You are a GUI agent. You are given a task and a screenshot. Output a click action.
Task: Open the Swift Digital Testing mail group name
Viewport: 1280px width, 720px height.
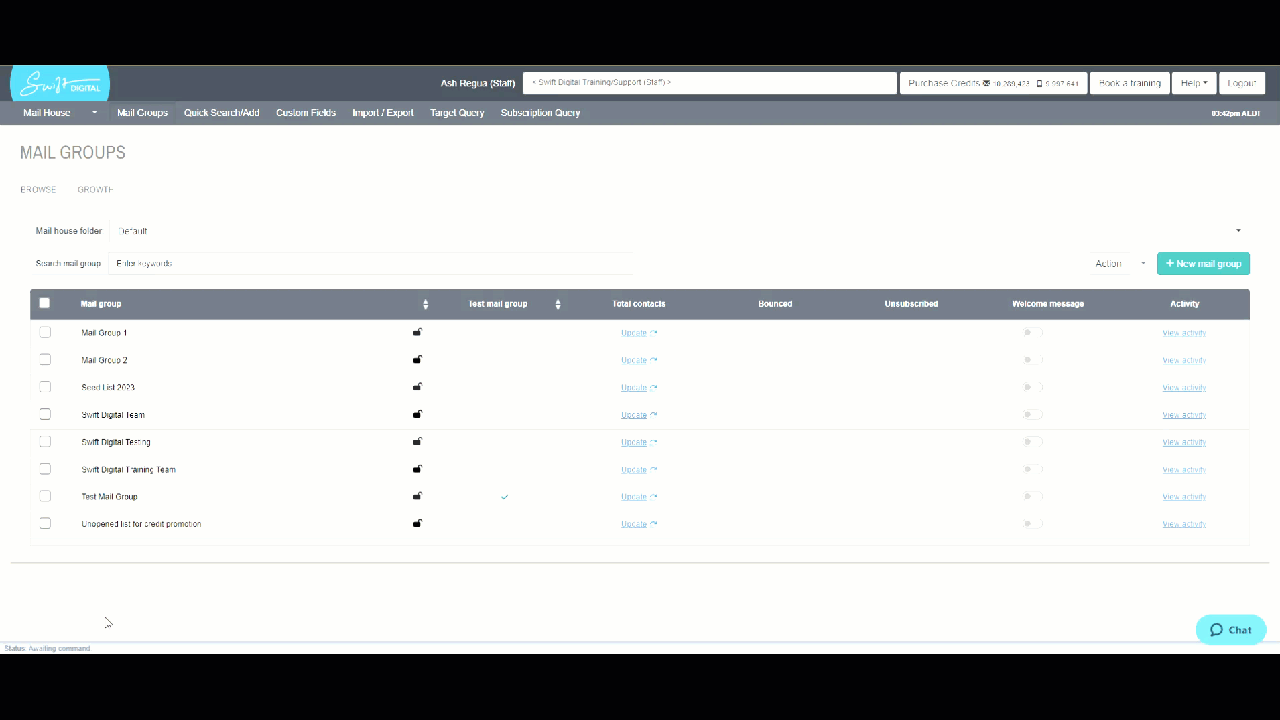pos(116,442)
